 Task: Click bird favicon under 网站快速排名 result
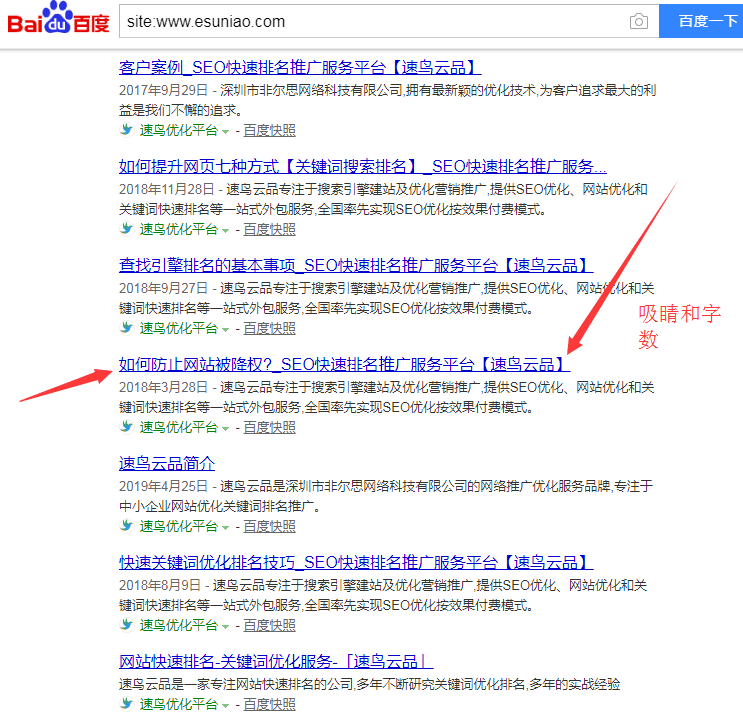pyautogui.click(x=127, y=704)
